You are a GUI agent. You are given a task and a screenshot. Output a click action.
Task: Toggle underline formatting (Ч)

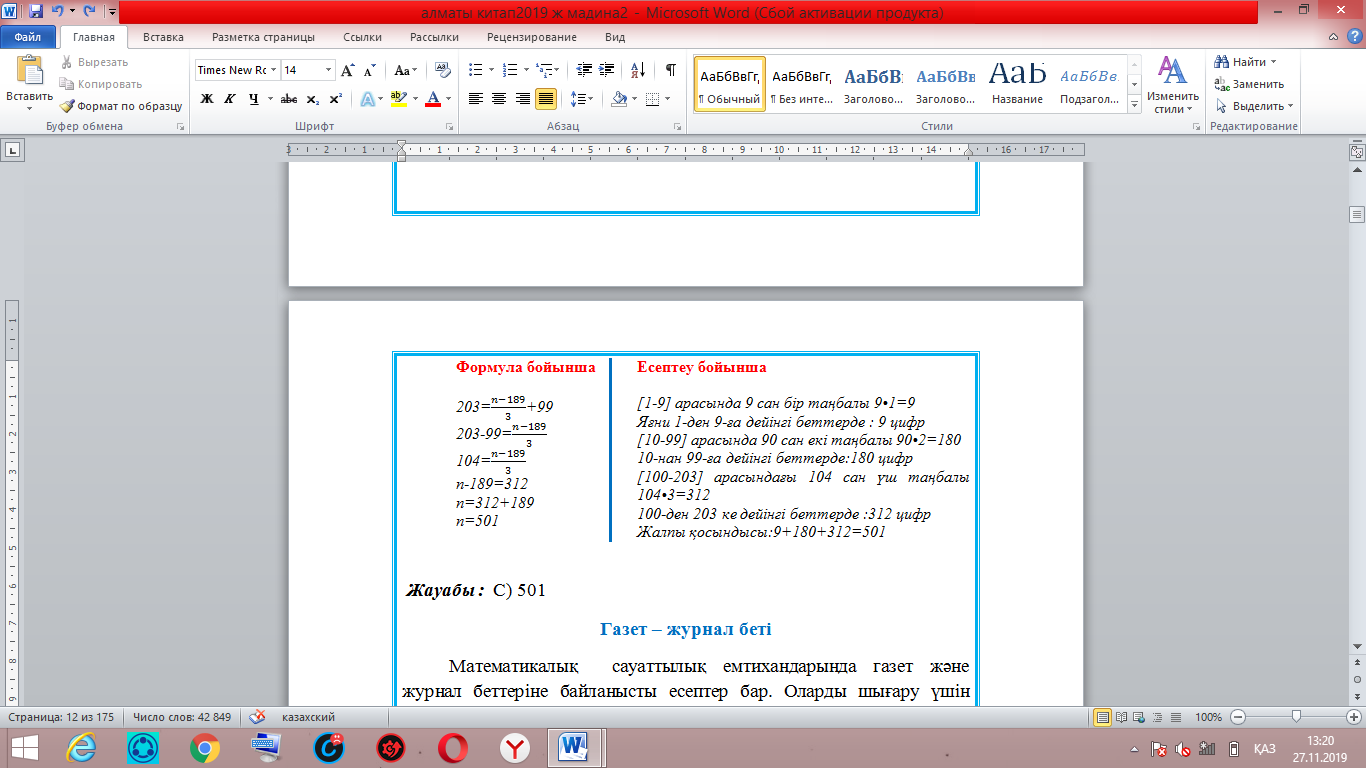(253, 98)
